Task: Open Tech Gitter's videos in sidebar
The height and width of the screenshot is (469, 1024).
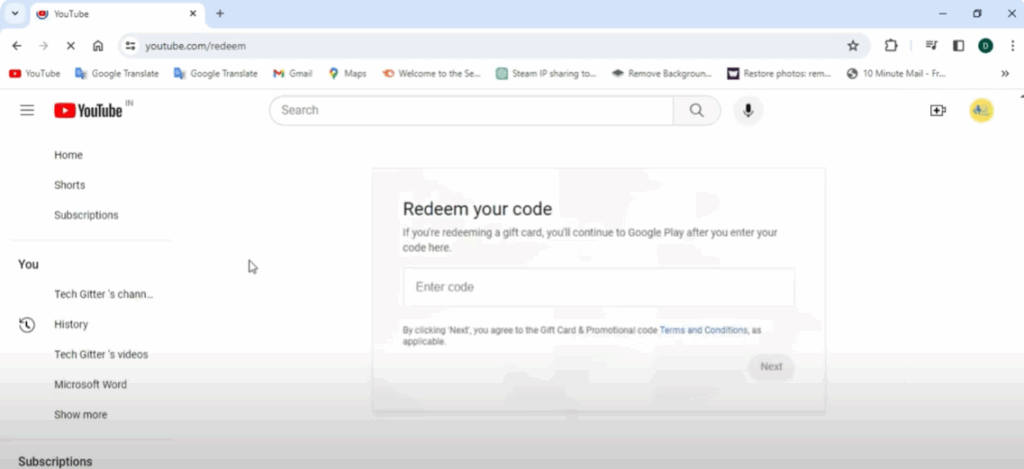Action: [x=101, y=355]
